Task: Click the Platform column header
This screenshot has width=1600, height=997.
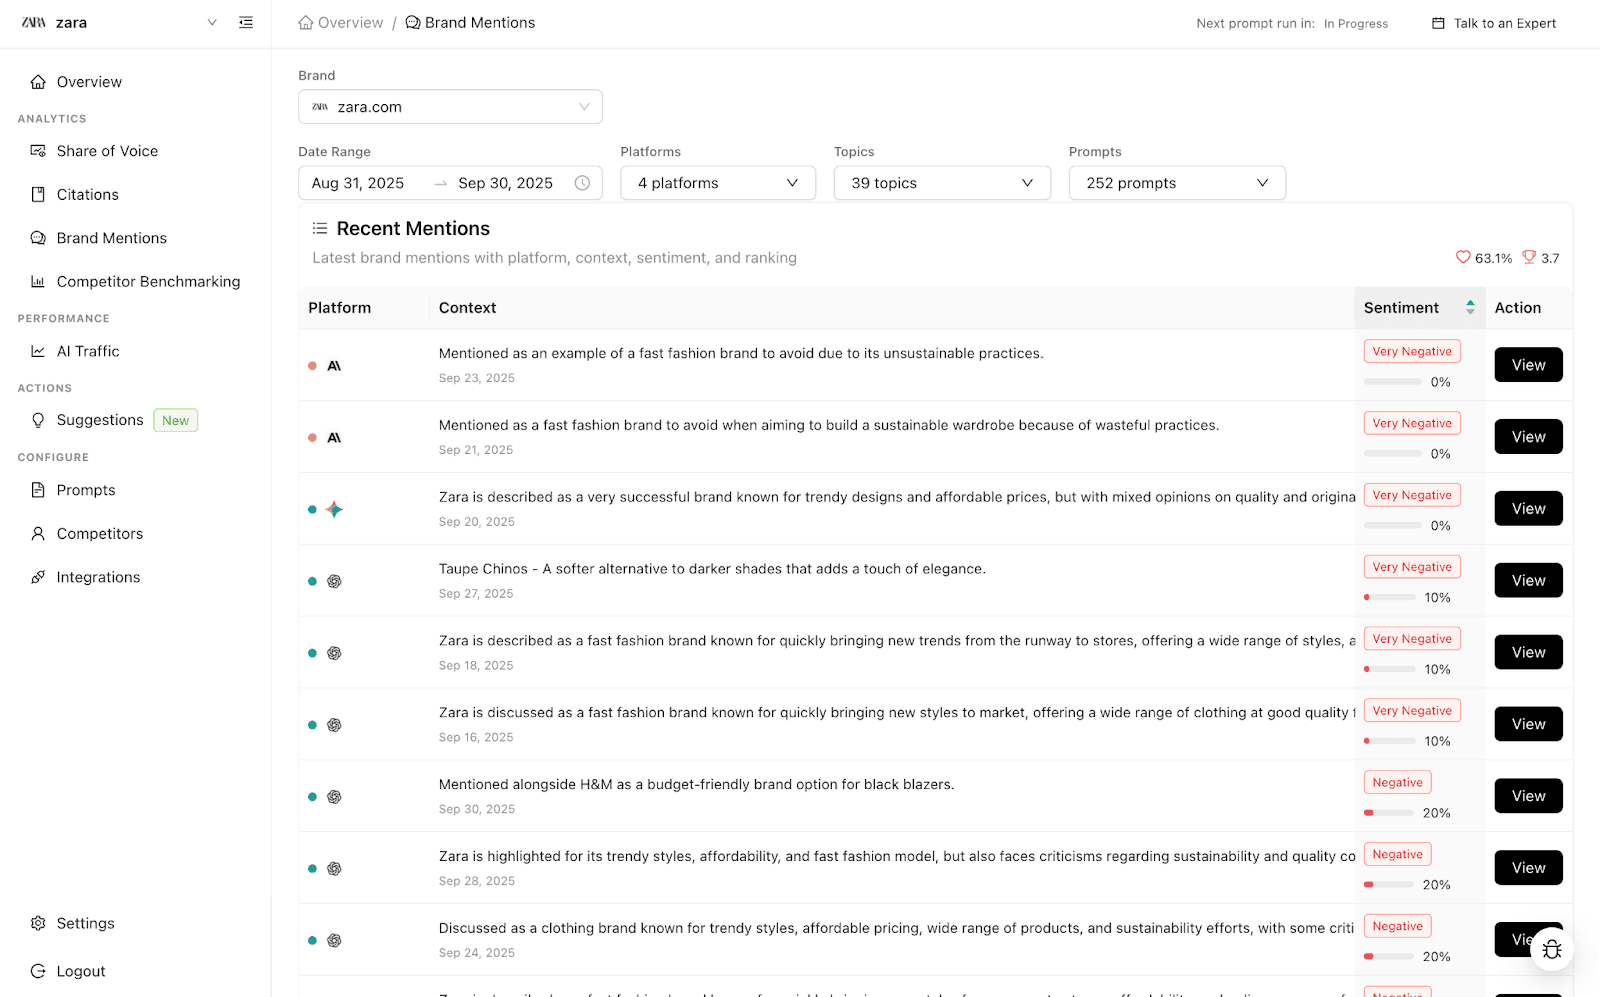Action: tap(339, 308)
